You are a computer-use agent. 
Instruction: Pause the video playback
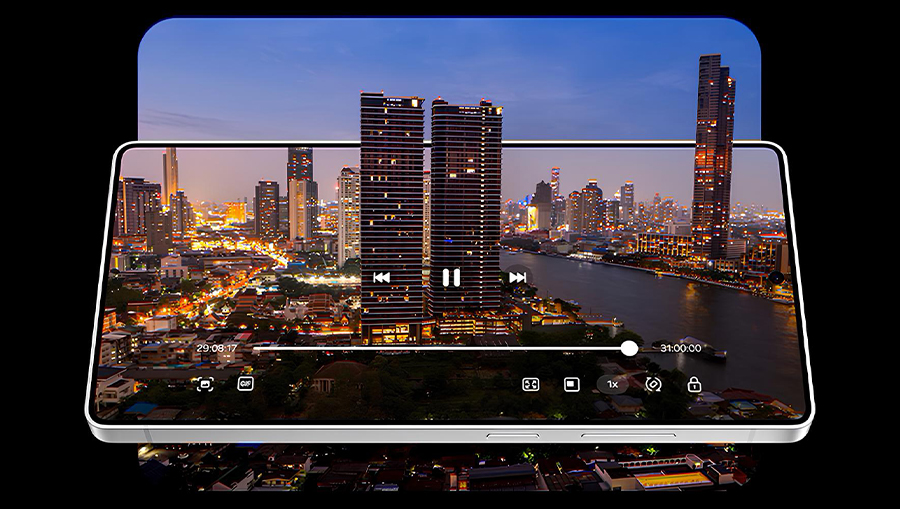451,278
